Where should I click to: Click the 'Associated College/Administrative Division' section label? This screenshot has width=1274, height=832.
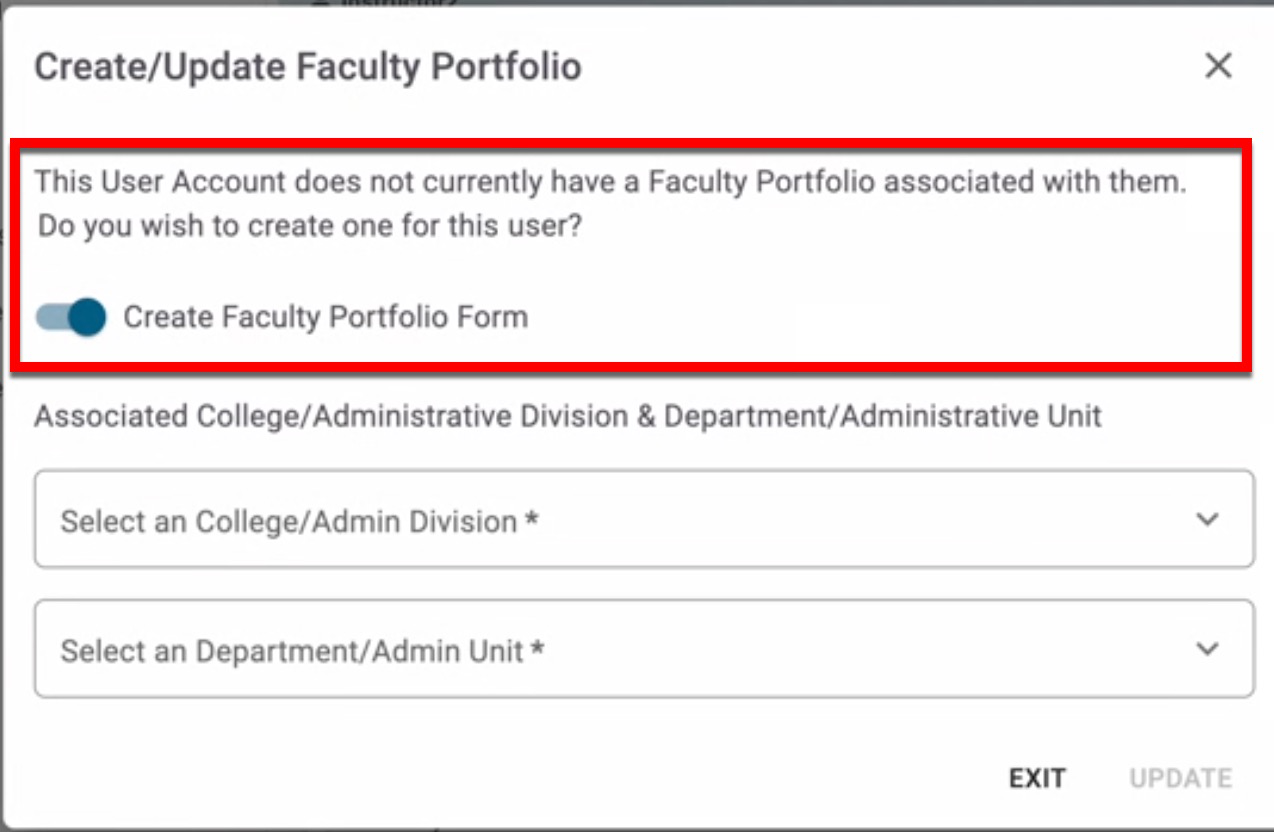click(567, 416)
